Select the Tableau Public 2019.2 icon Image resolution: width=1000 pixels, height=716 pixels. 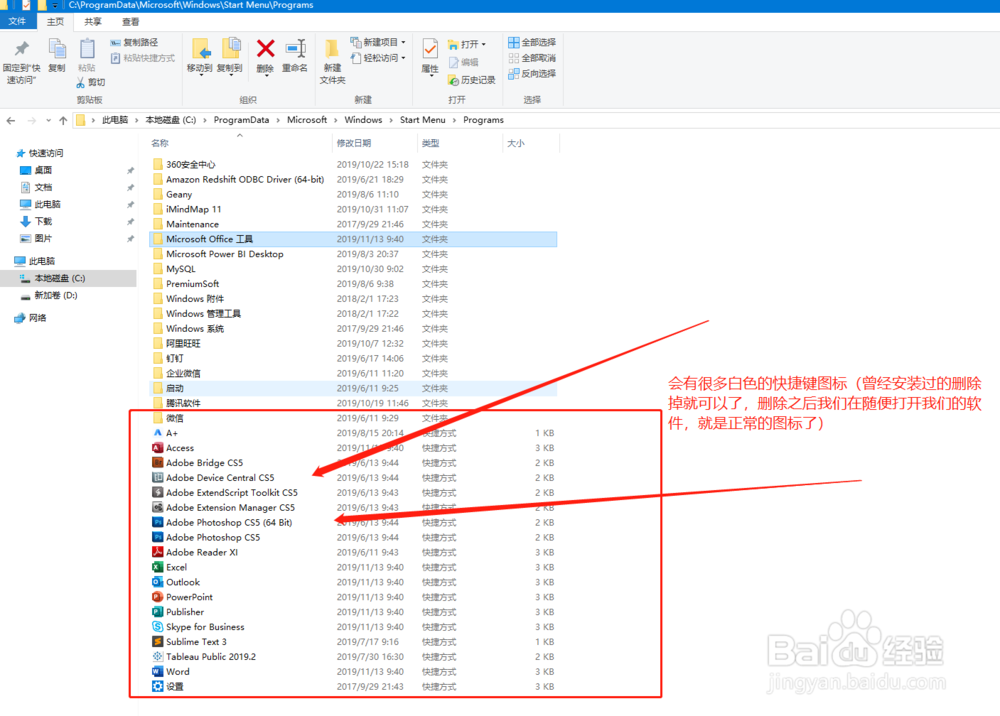[x=158, y=656]
